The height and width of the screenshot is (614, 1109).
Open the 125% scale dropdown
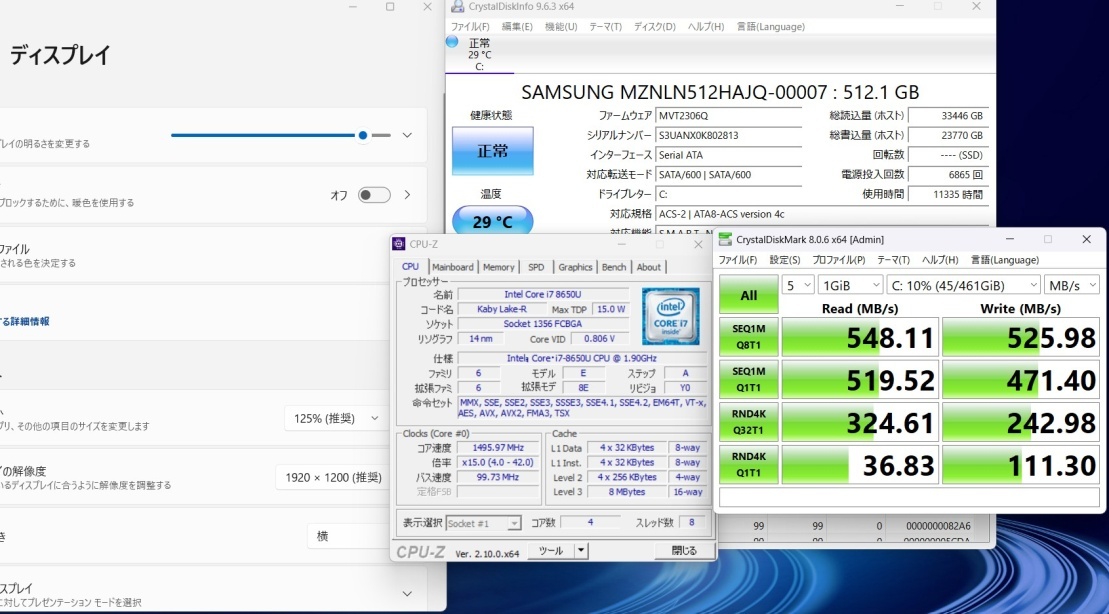pos(336,418)
